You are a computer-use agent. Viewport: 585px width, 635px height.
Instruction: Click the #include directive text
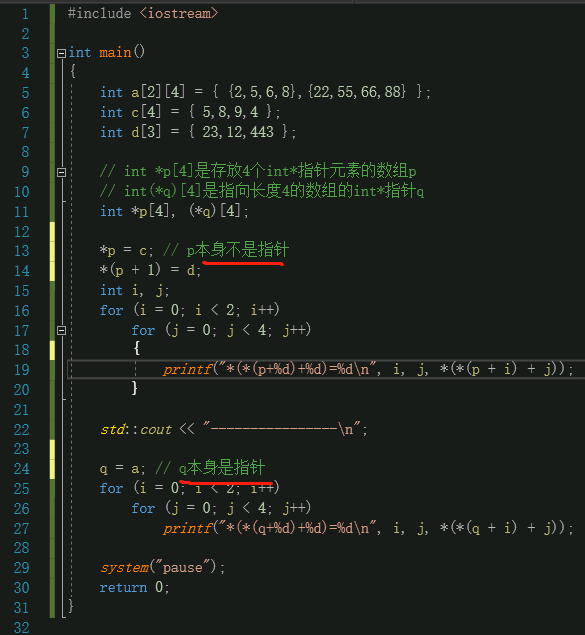tap(100, 13)
